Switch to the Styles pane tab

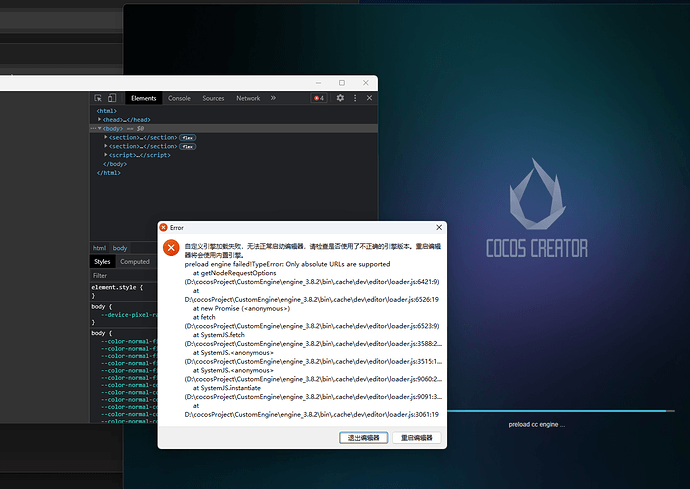pyautogui.click(x=102, y=261)
